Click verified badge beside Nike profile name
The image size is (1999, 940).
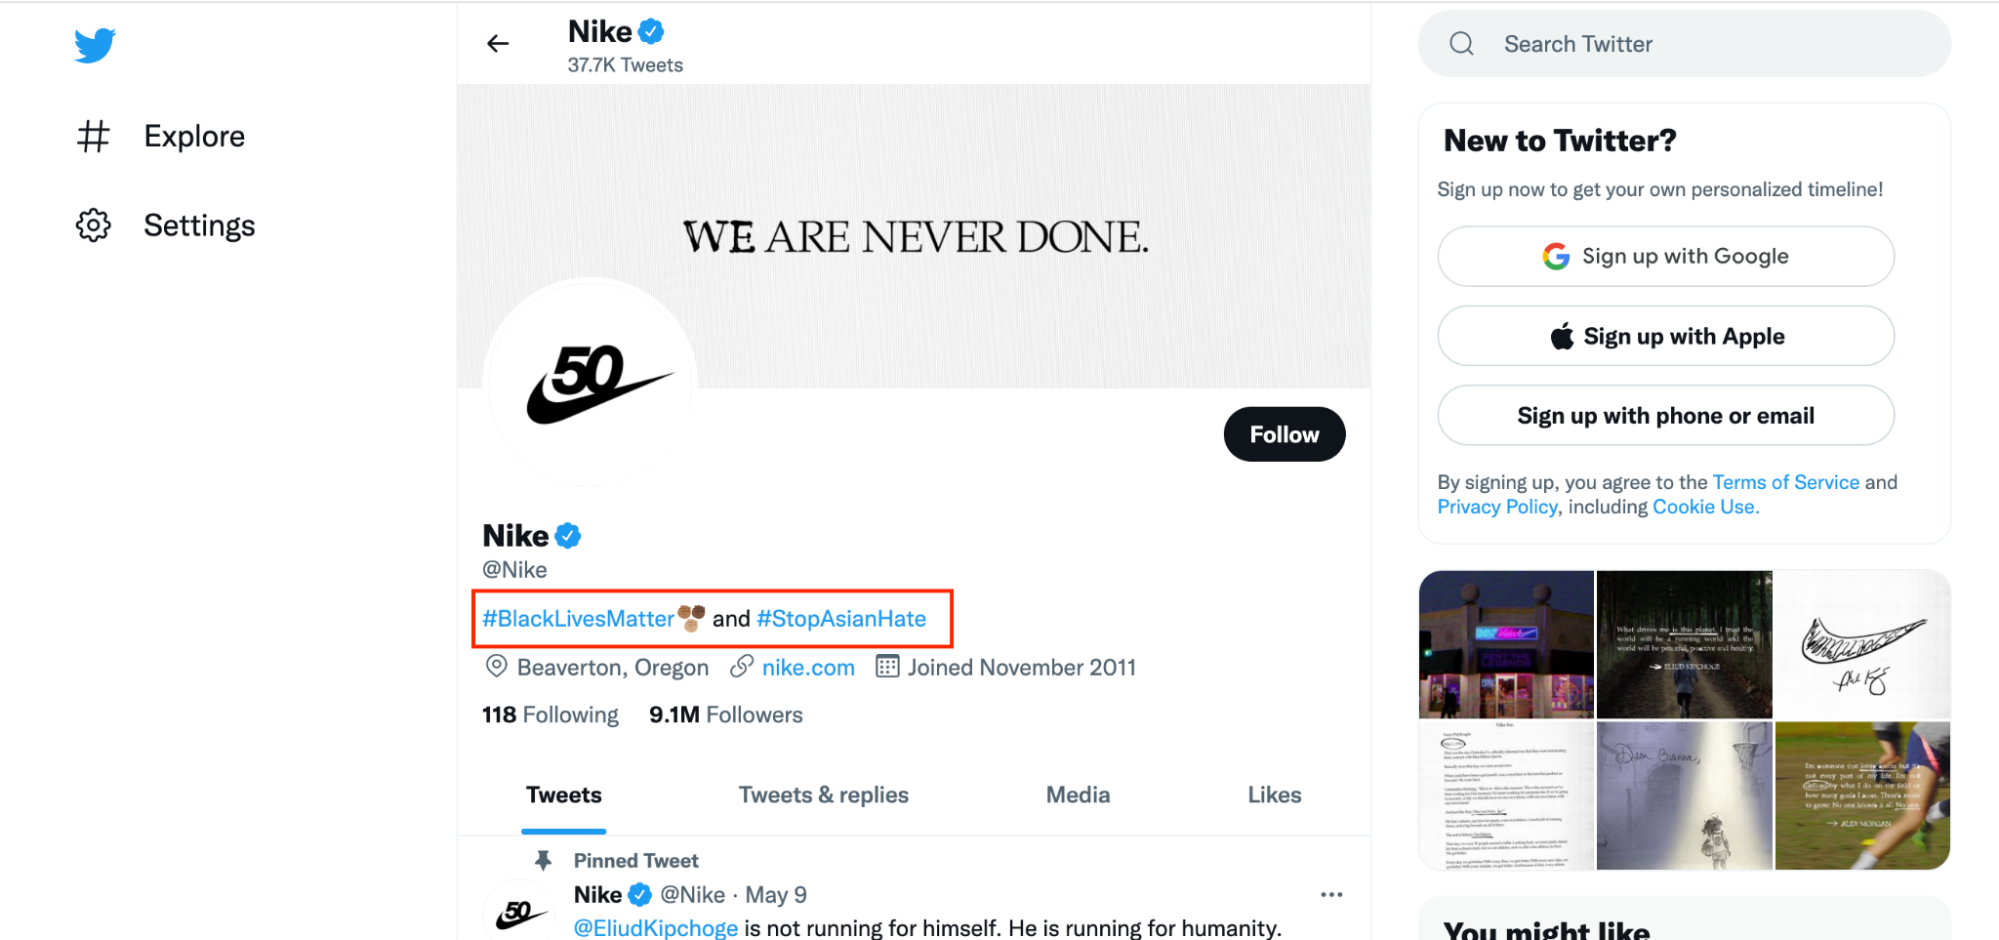(x=568, y=536)
